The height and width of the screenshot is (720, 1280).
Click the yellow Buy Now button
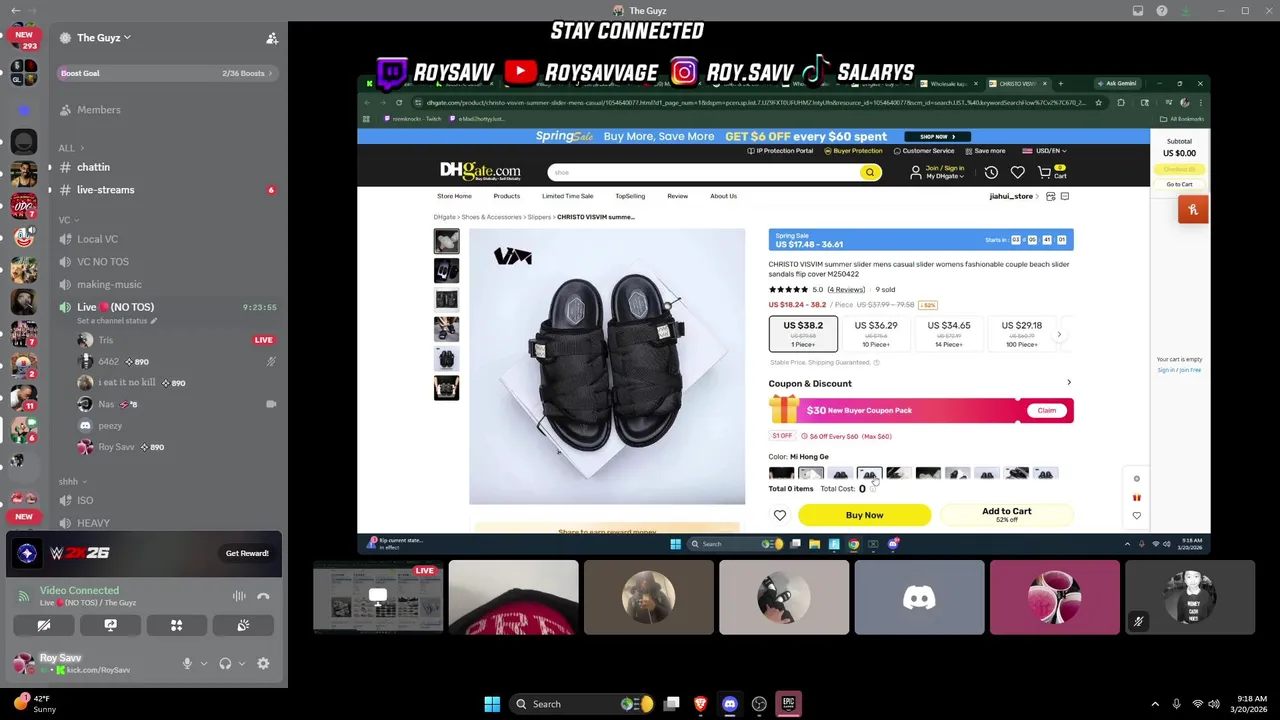(x=864, y=515)
